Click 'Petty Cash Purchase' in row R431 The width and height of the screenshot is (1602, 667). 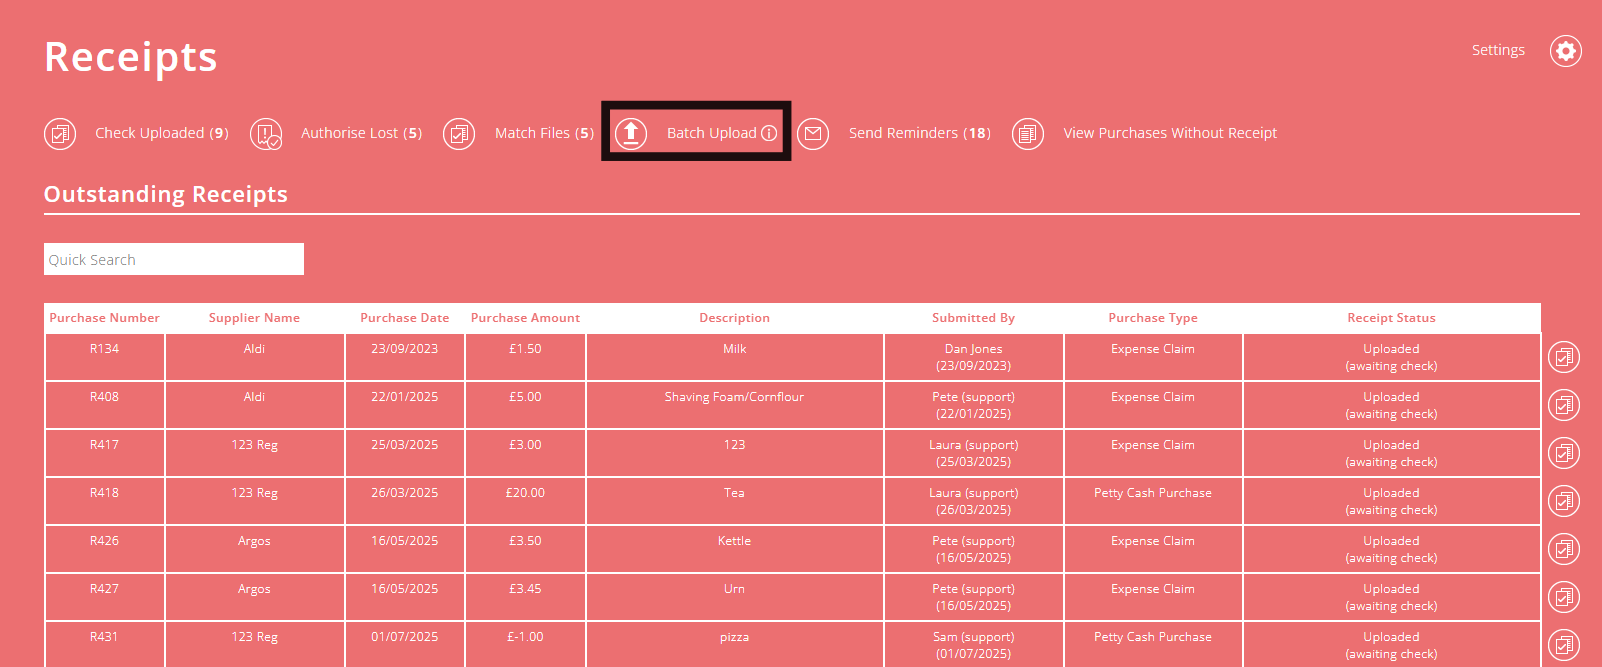(x=1153, y=637)
